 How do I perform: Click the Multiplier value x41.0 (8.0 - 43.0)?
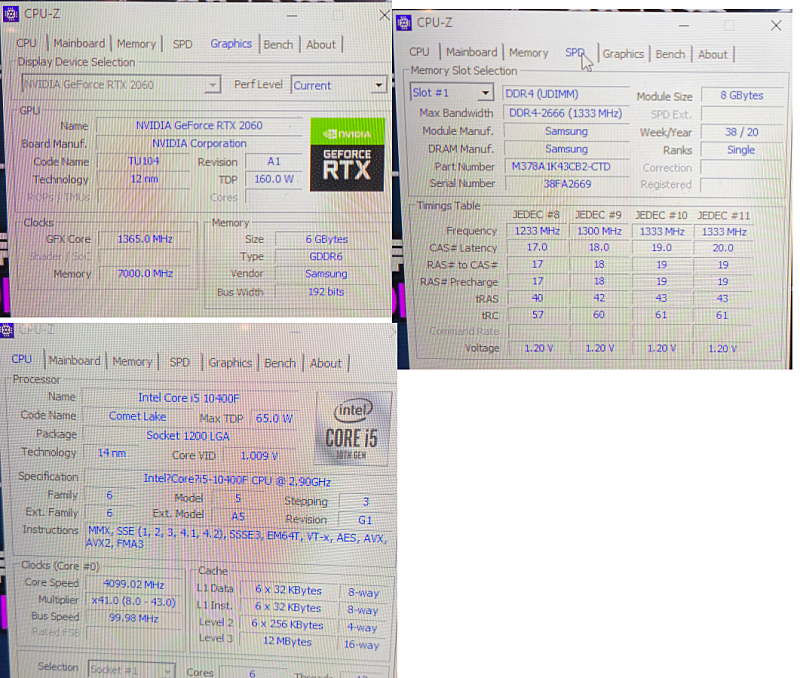pyautogui.click(x=134, y=602)
